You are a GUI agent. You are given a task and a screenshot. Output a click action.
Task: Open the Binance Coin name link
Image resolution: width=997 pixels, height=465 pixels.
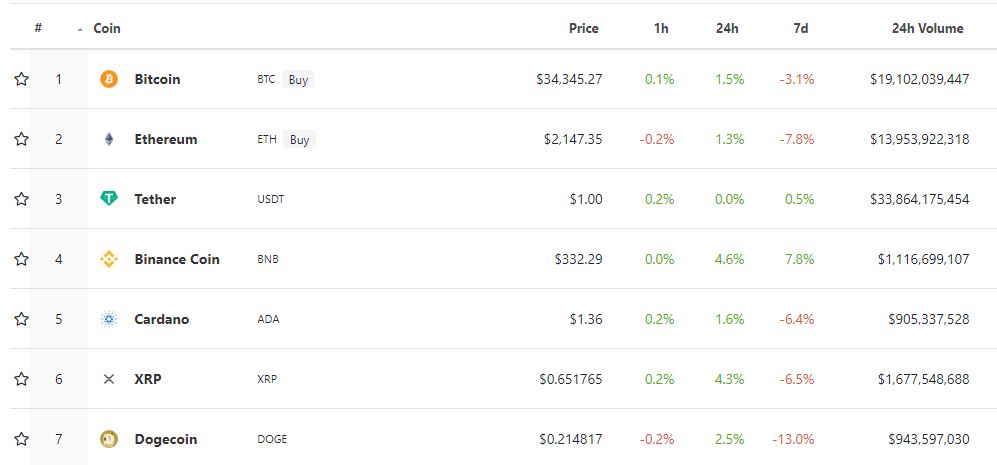177,259
